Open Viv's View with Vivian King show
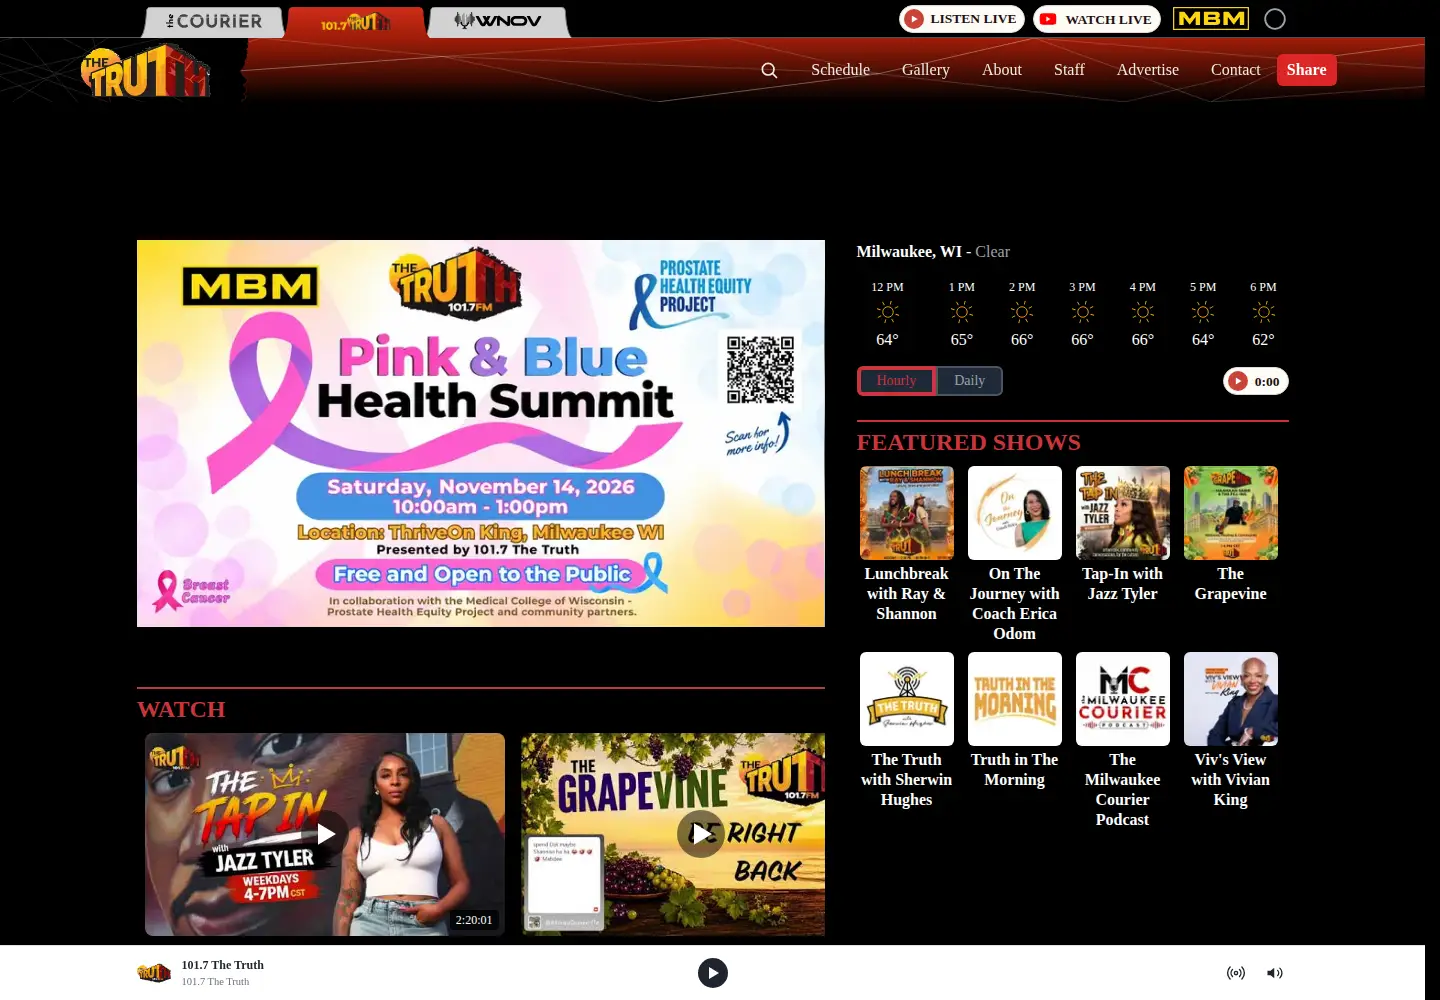 [x=1231, y=730]
